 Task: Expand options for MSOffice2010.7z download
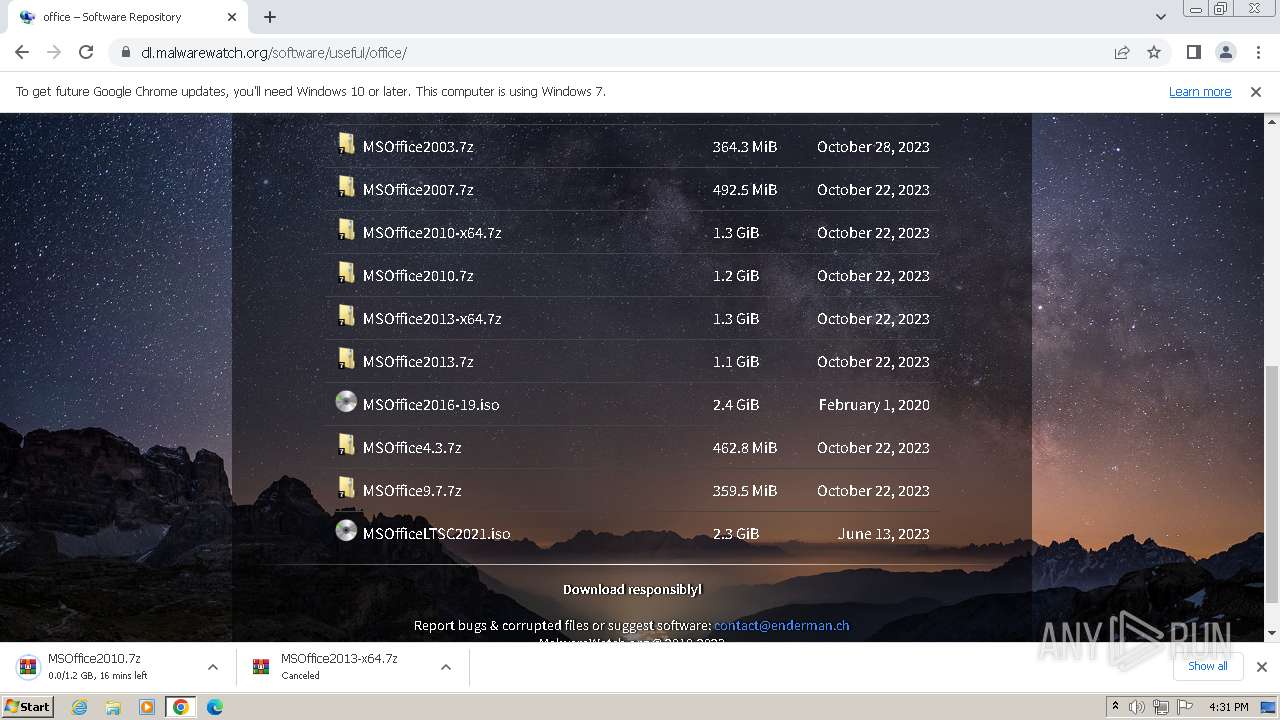pyautogui.click(x=213, y=667)
